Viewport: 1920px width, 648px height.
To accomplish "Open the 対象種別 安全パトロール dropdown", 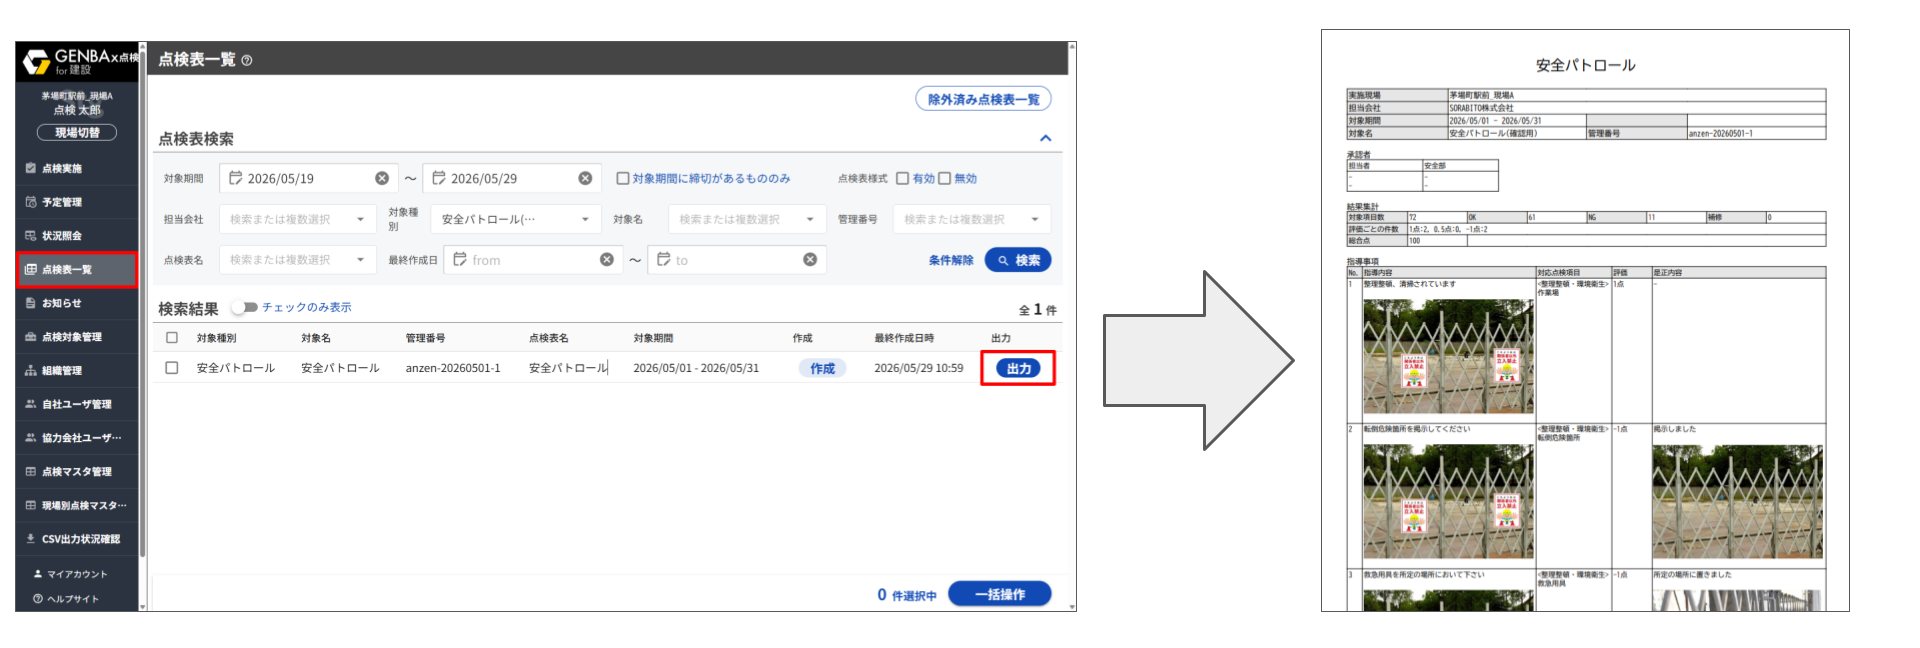I will [516, 219].
